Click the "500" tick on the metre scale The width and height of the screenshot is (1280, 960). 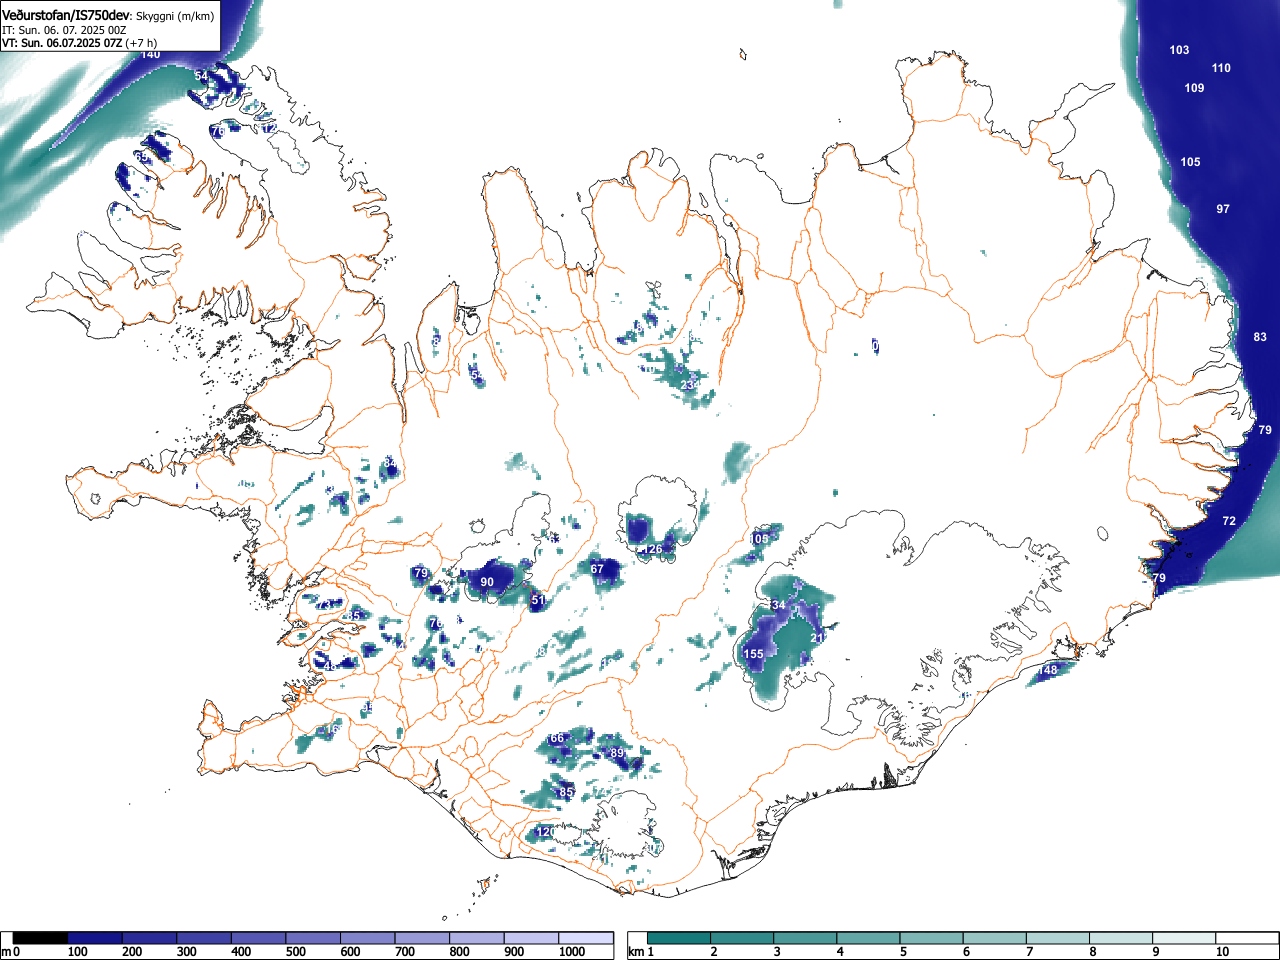(295, 952)
